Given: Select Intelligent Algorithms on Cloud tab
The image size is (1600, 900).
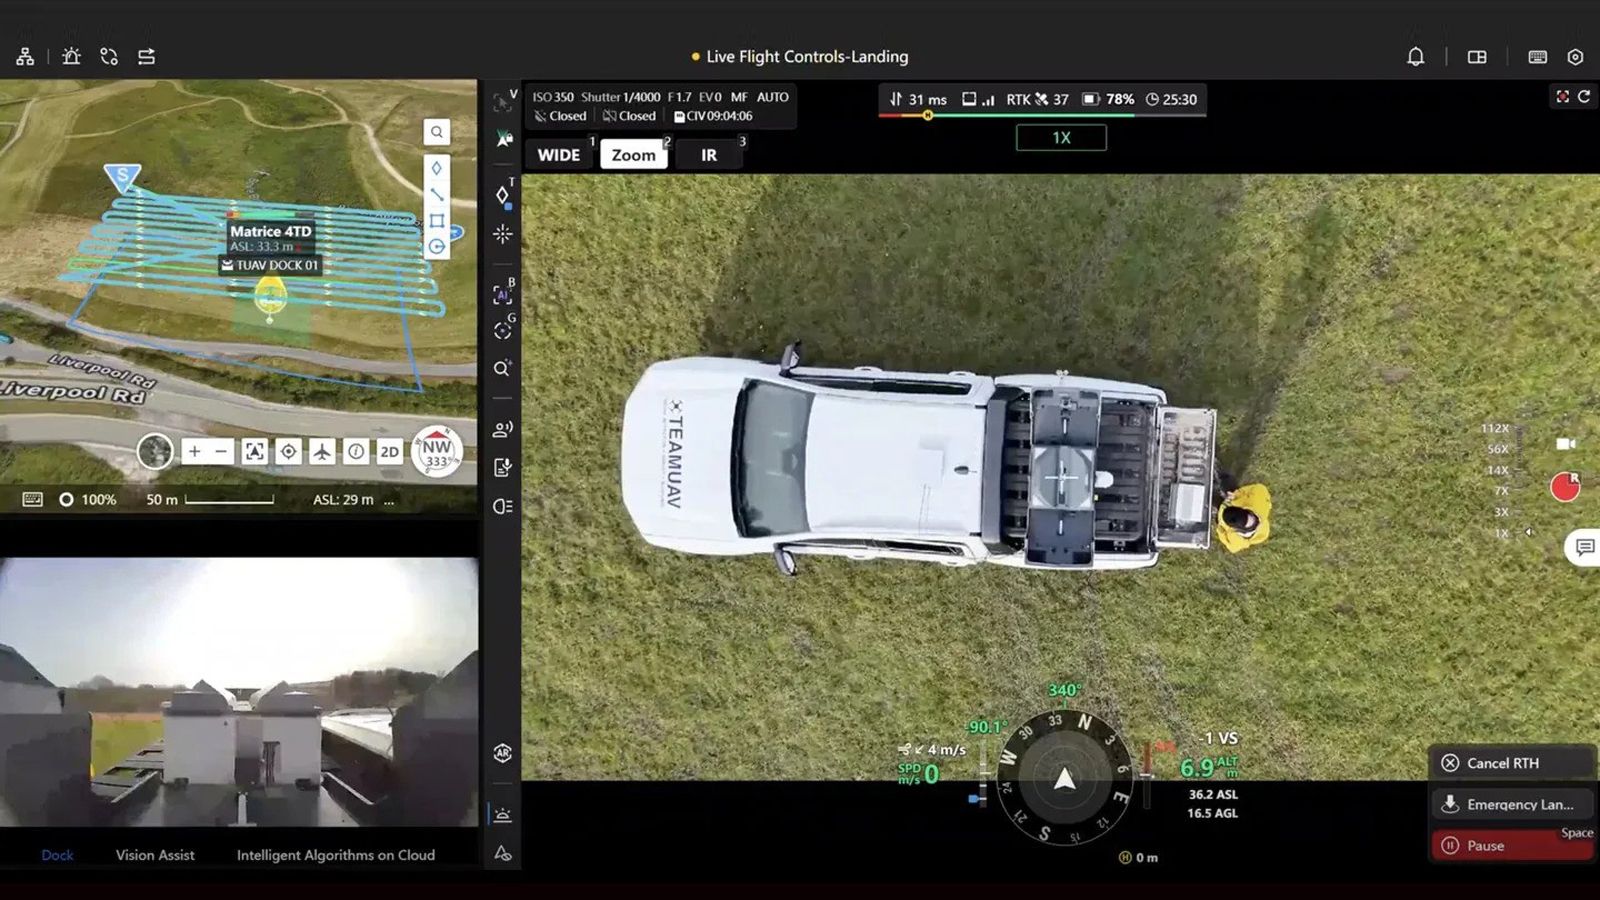Looking at the screenshot, I should click(335, 855).
